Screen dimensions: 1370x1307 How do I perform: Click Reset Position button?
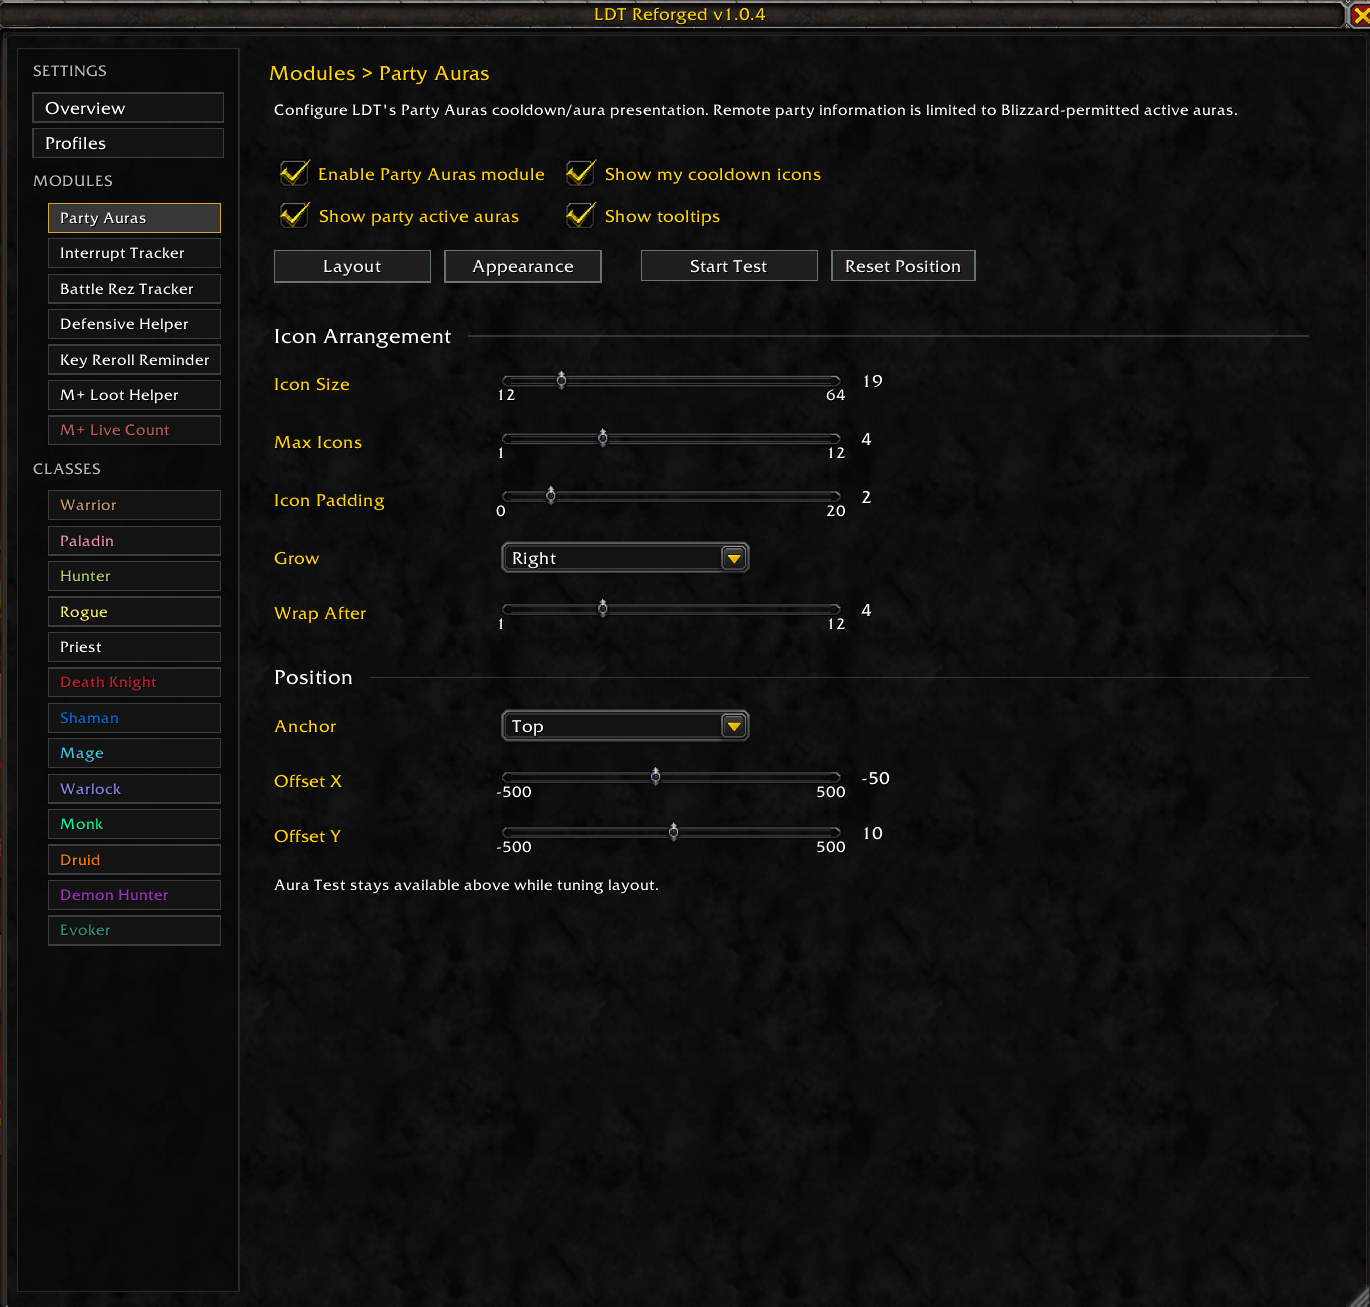click(903, 266)
